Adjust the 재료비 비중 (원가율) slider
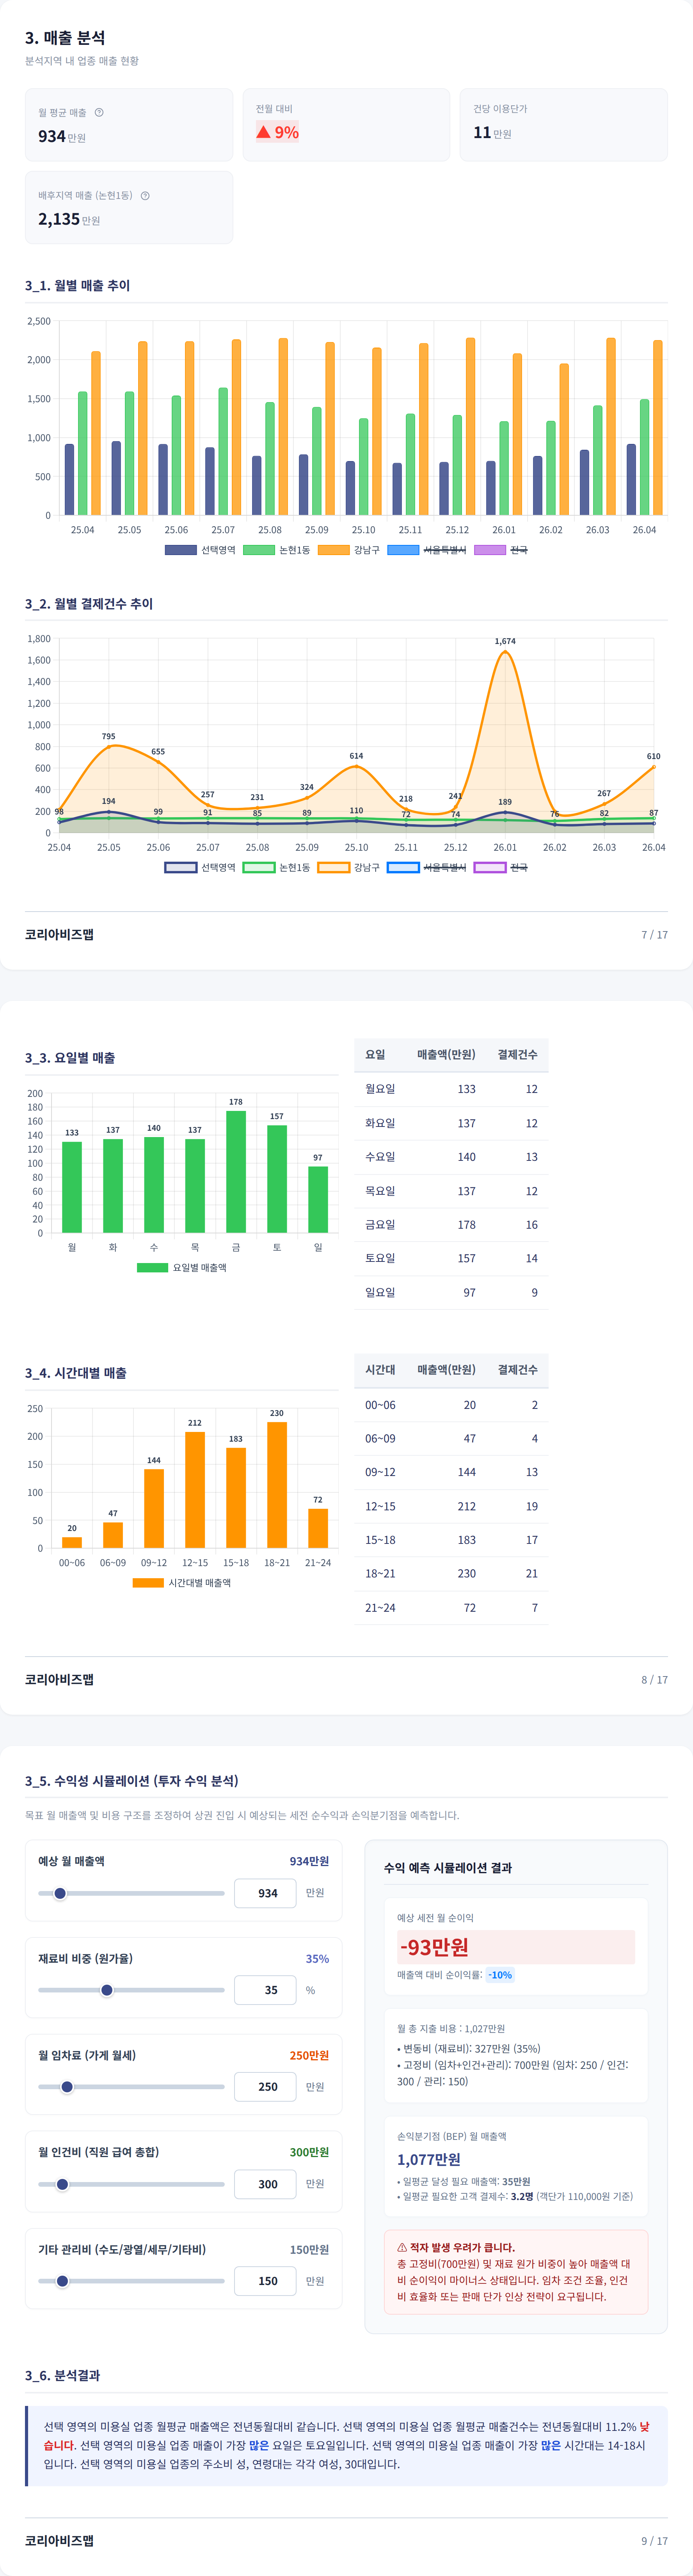The width and height of the screenshot is (693, 2576). pos(131,1990)
